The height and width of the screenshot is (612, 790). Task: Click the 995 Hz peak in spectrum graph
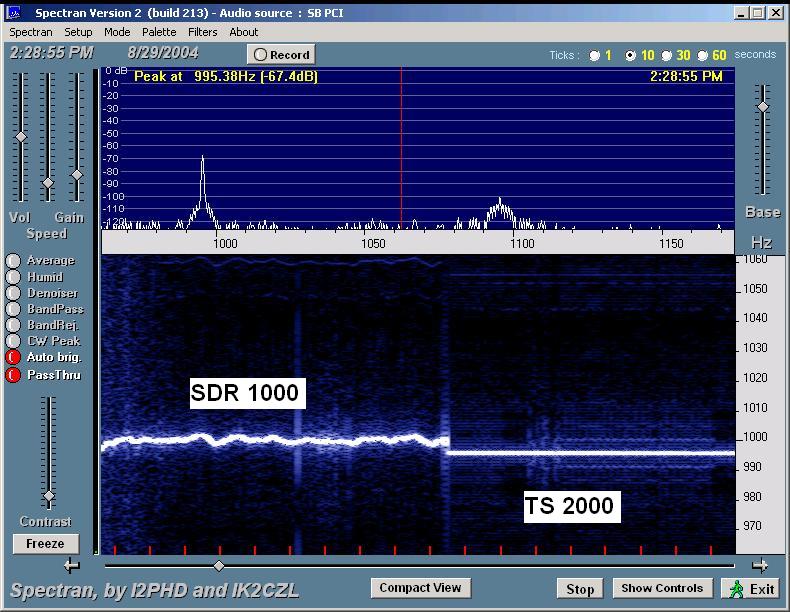tap(203, 191)
